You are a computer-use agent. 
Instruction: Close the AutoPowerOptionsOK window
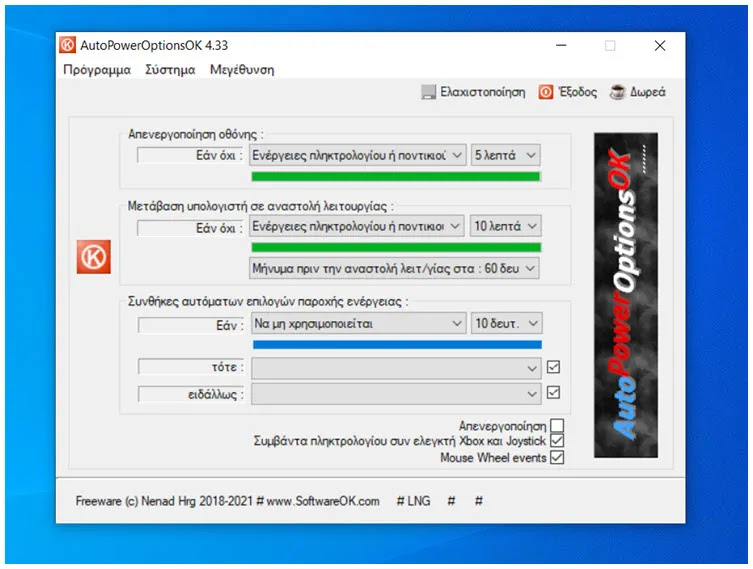660,46
